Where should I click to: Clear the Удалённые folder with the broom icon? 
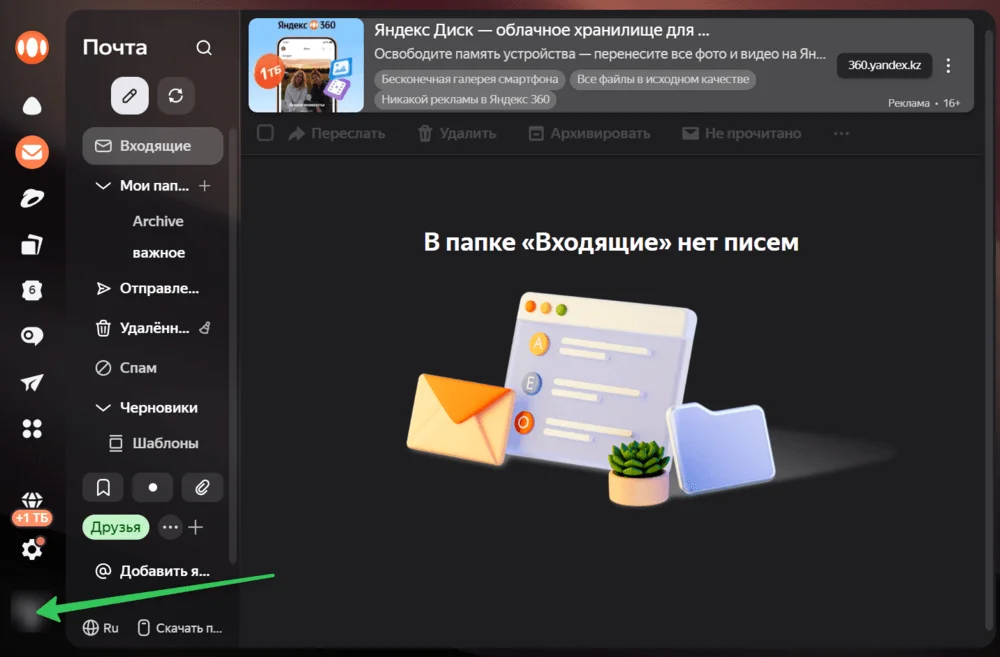205,328
